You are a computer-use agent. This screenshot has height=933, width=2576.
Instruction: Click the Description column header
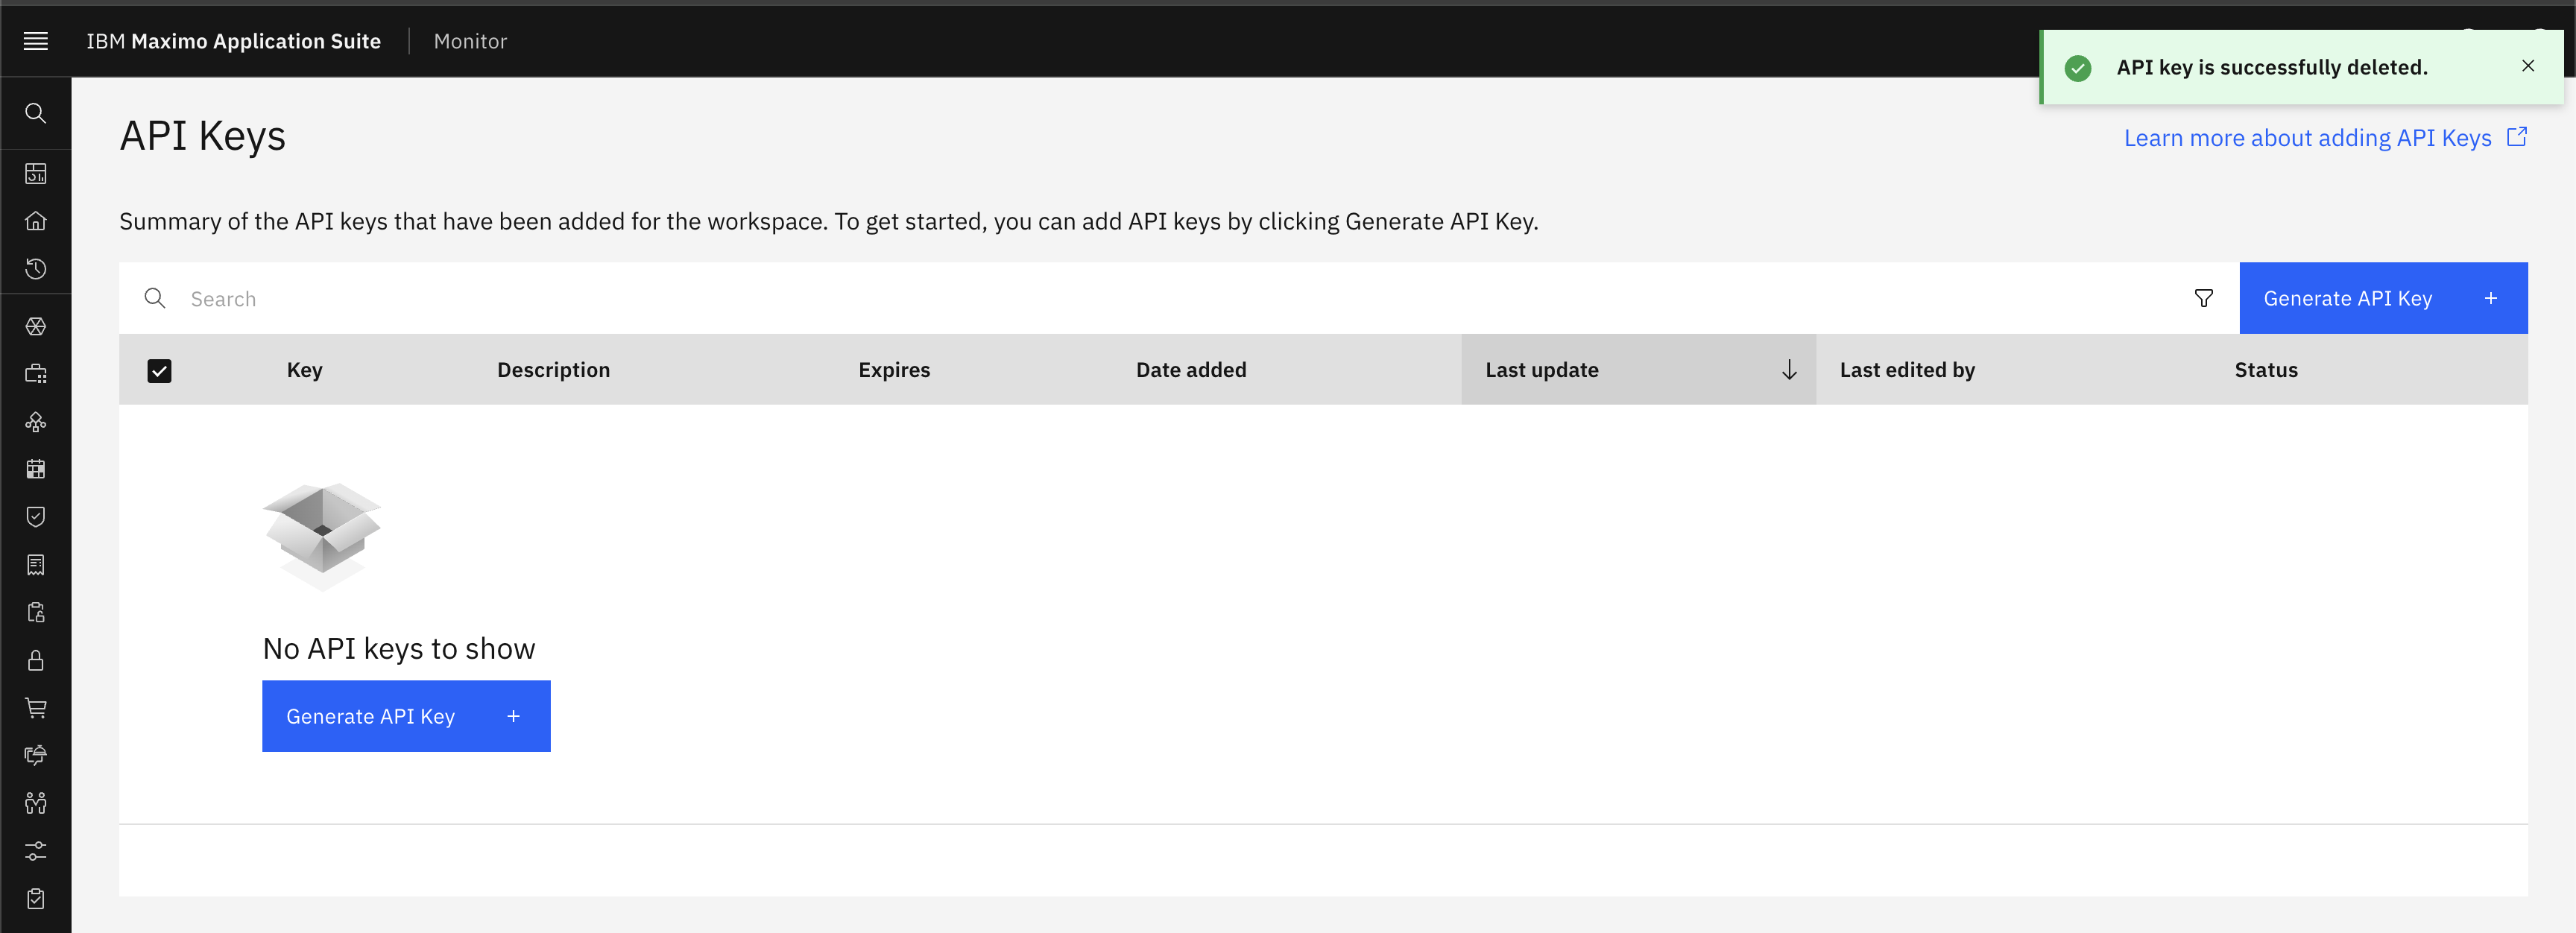point(553,370)
